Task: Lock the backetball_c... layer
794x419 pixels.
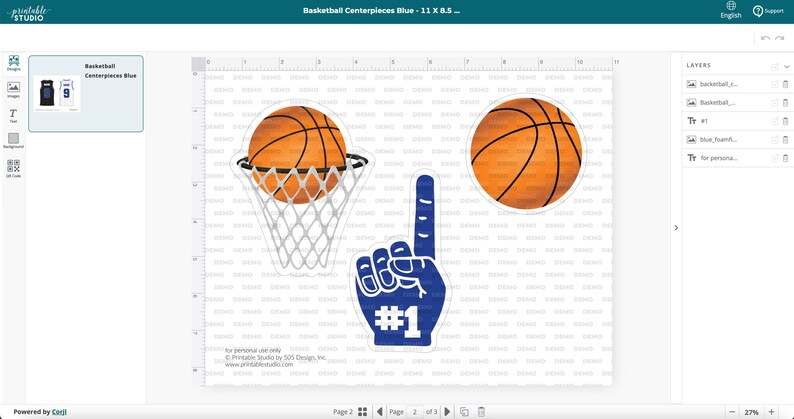Action: coord(775,84)
